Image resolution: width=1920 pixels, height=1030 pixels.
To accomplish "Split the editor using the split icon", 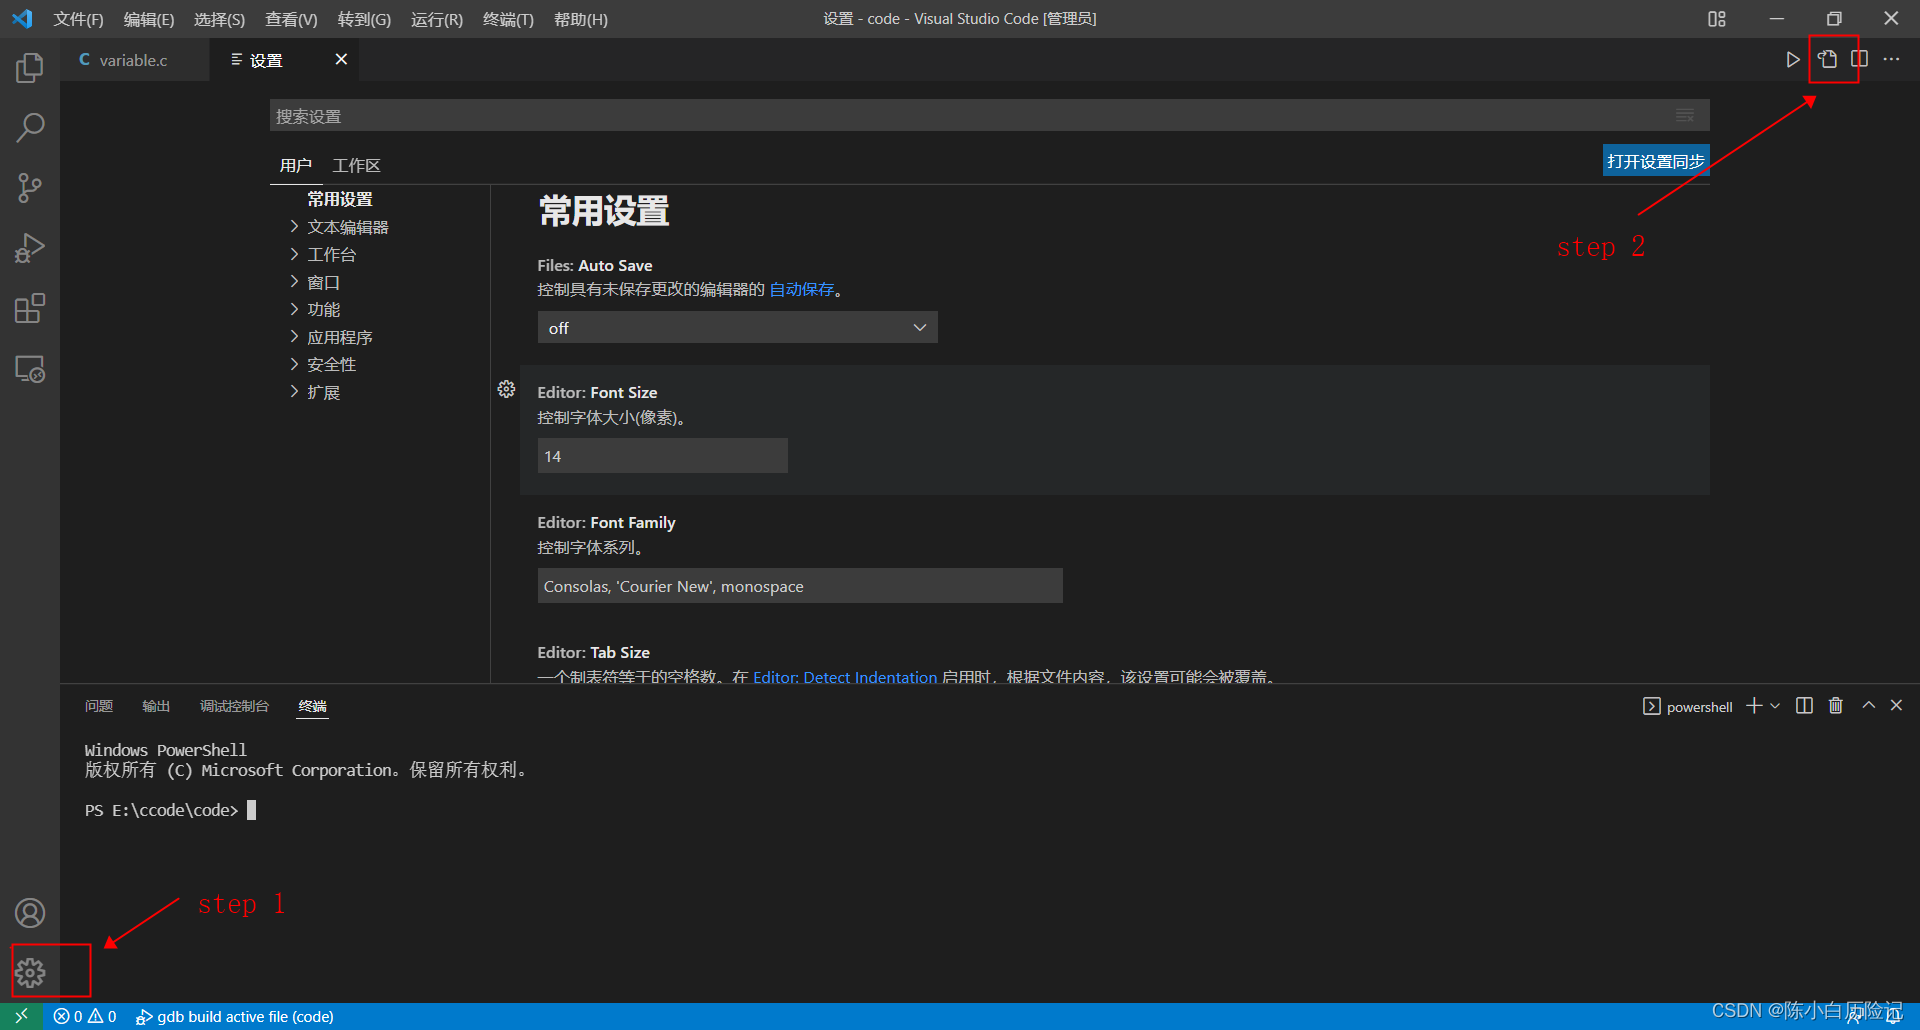I will (1860, 59).
